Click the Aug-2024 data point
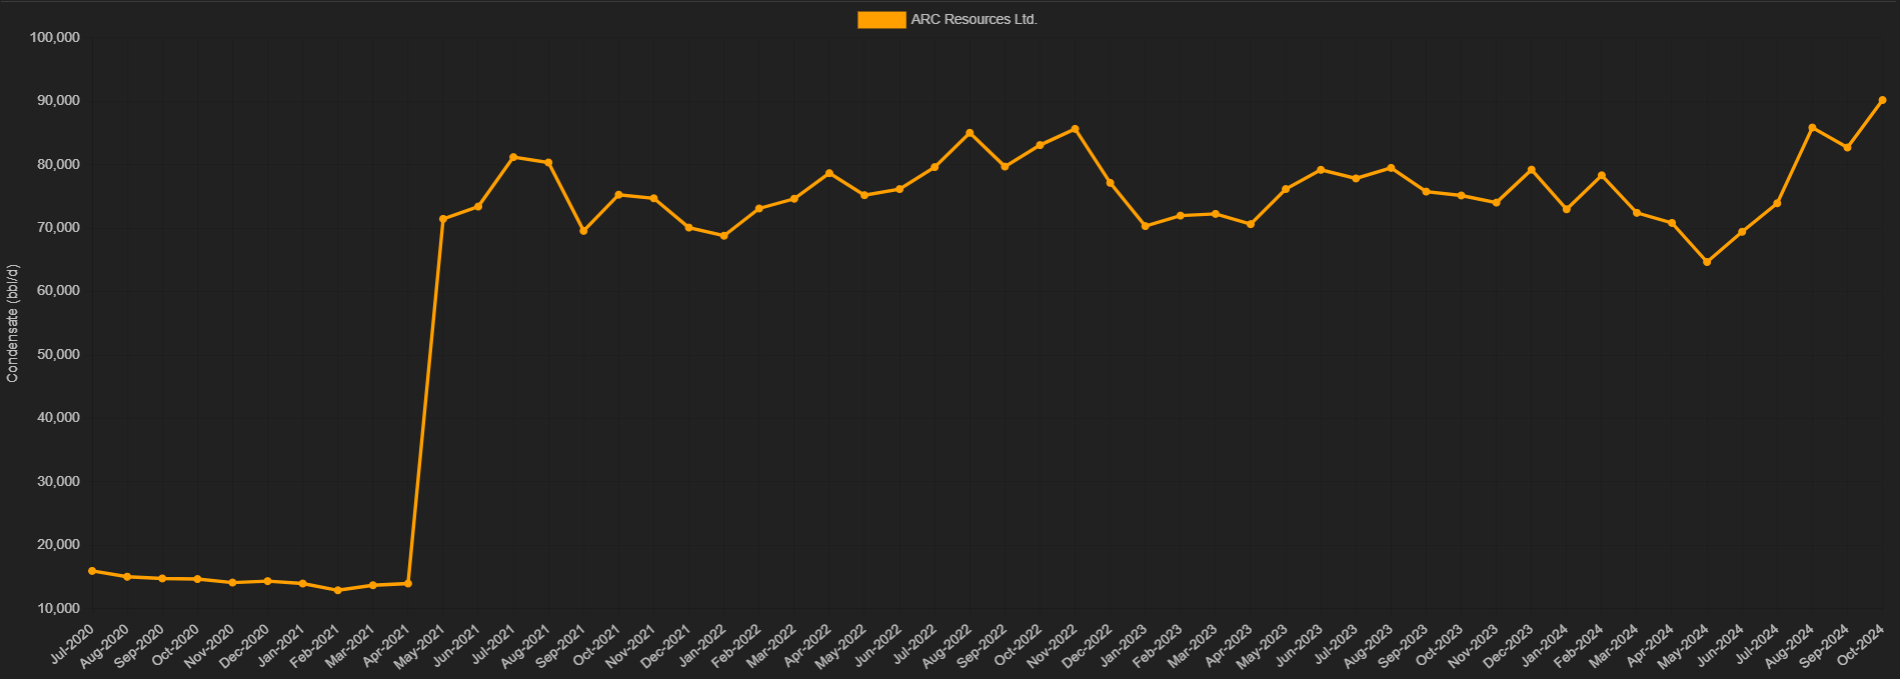Screen dimensions: 1900x679 [1812, 128]
